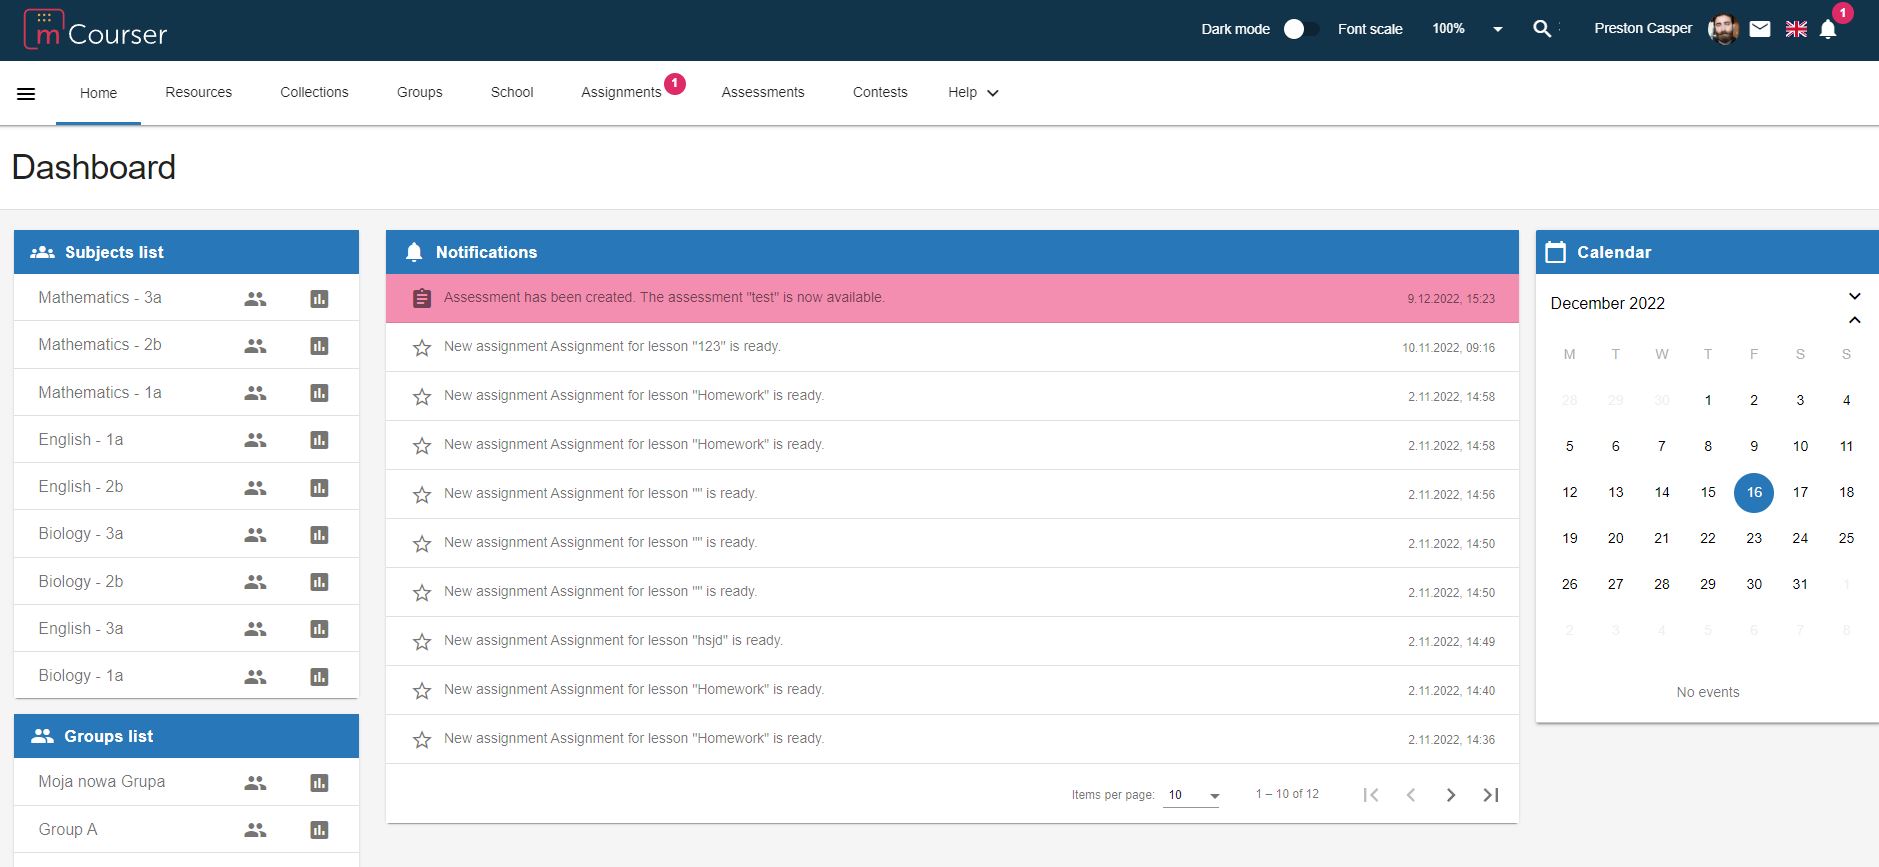This screenshot has height=867, width=1879.
Task: Open report chart icon for English - 3a
Action: coord(319,629)
